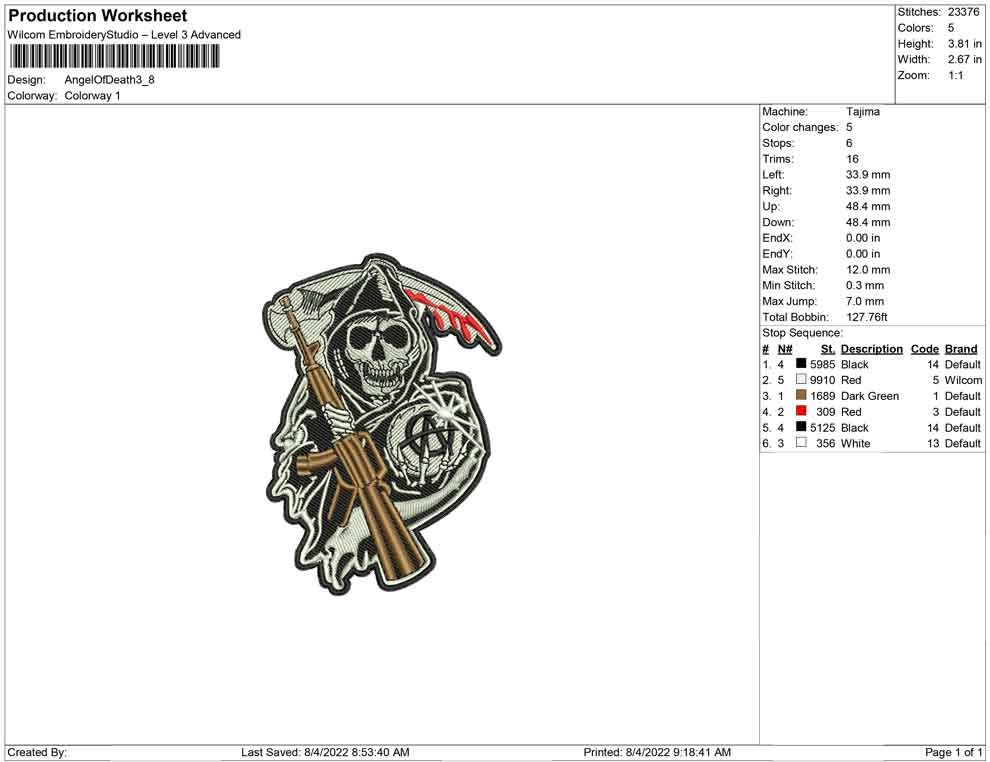Click the brown swatch for thread 1689
The width and height of the screenshot is (990, 762).
[x=801, y=395]
